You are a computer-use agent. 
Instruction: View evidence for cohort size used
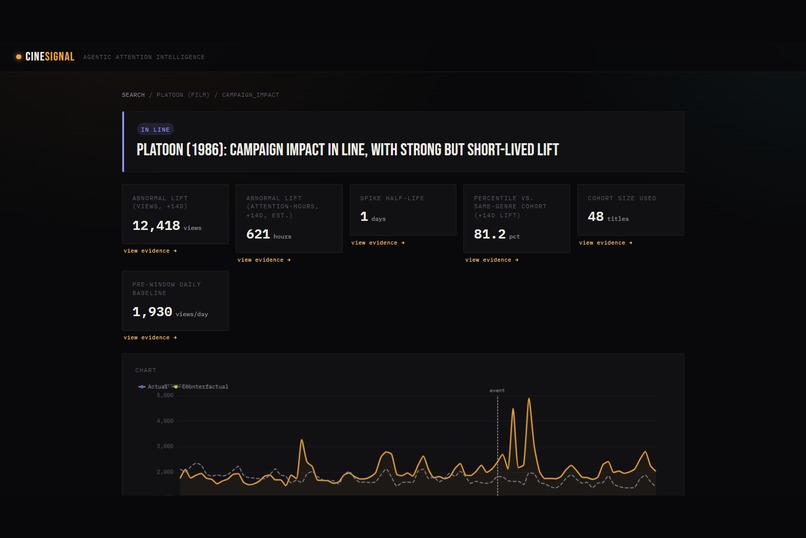[606, 243]
